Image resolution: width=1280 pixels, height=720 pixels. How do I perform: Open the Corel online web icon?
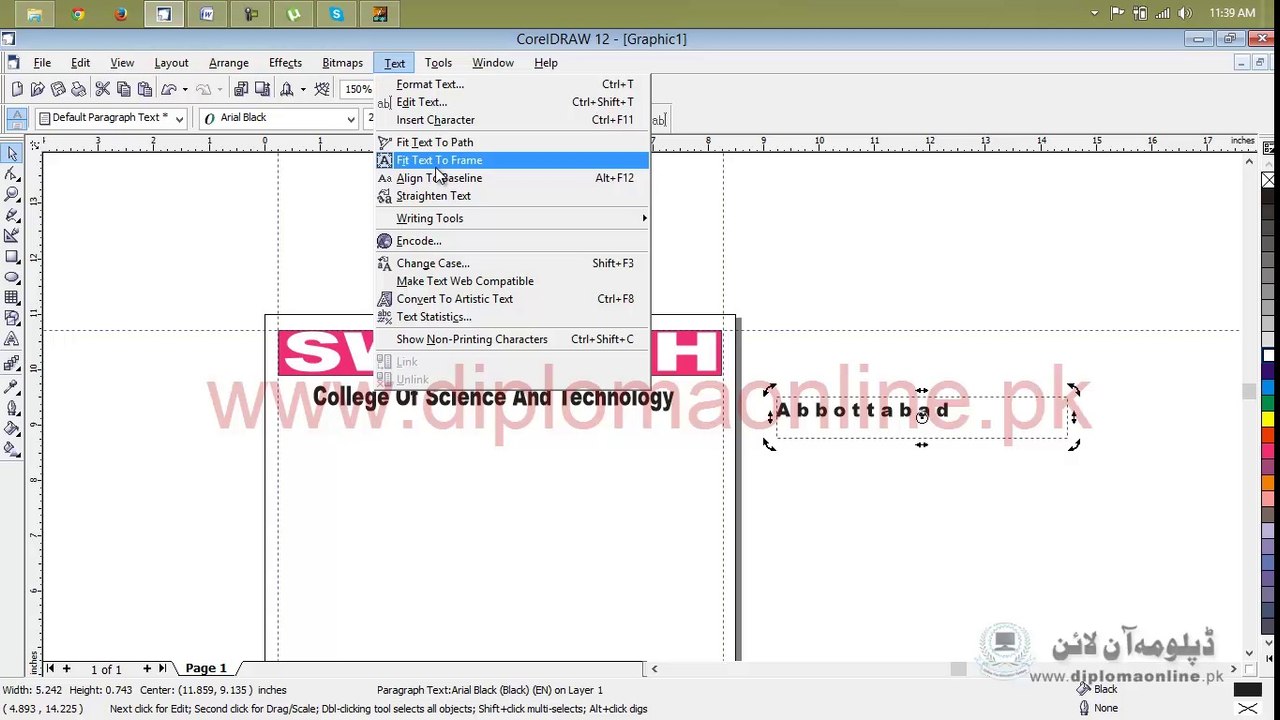[x=322, y=89]
